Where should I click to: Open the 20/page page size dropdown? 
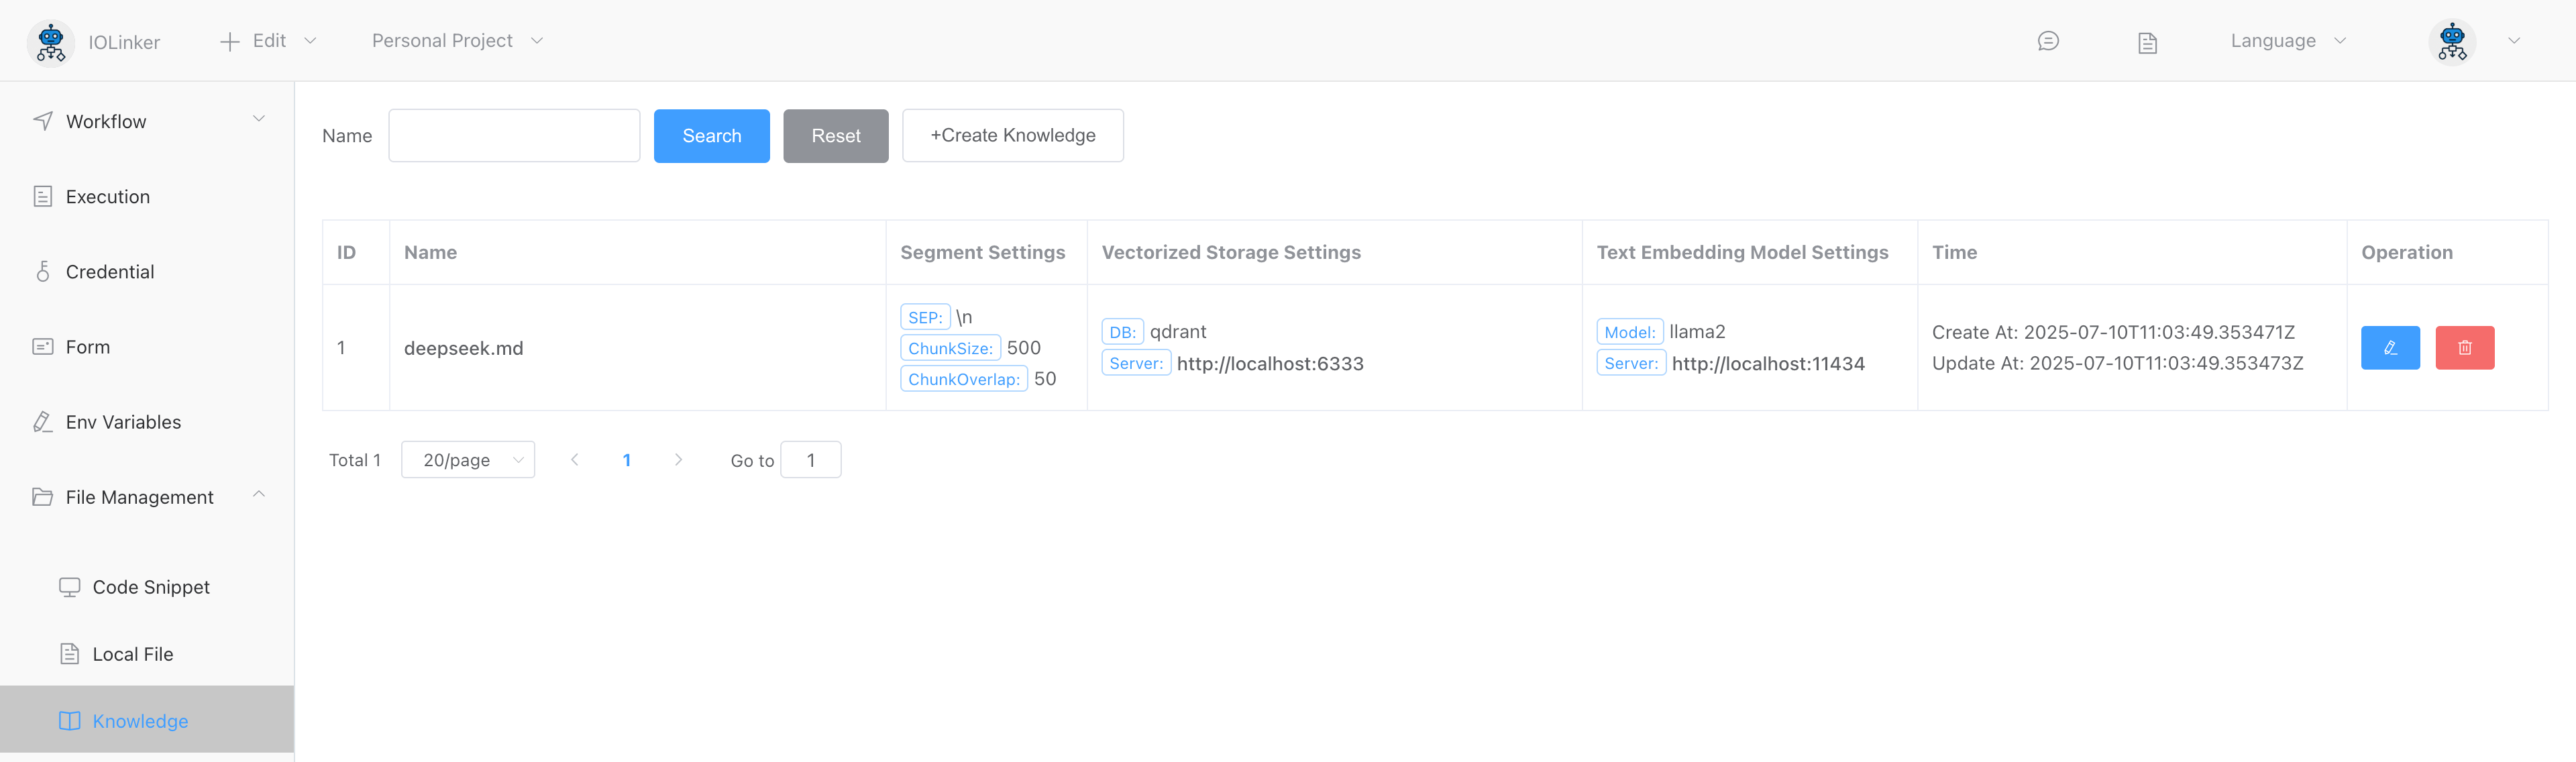coord(467,460)
